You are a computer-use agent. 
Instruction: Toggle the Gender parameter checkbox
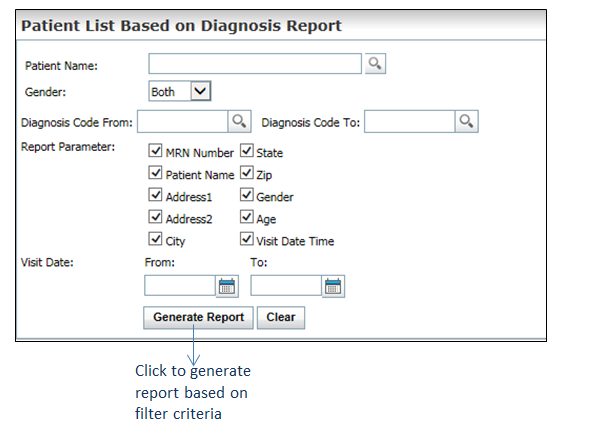tap(247, 195)
